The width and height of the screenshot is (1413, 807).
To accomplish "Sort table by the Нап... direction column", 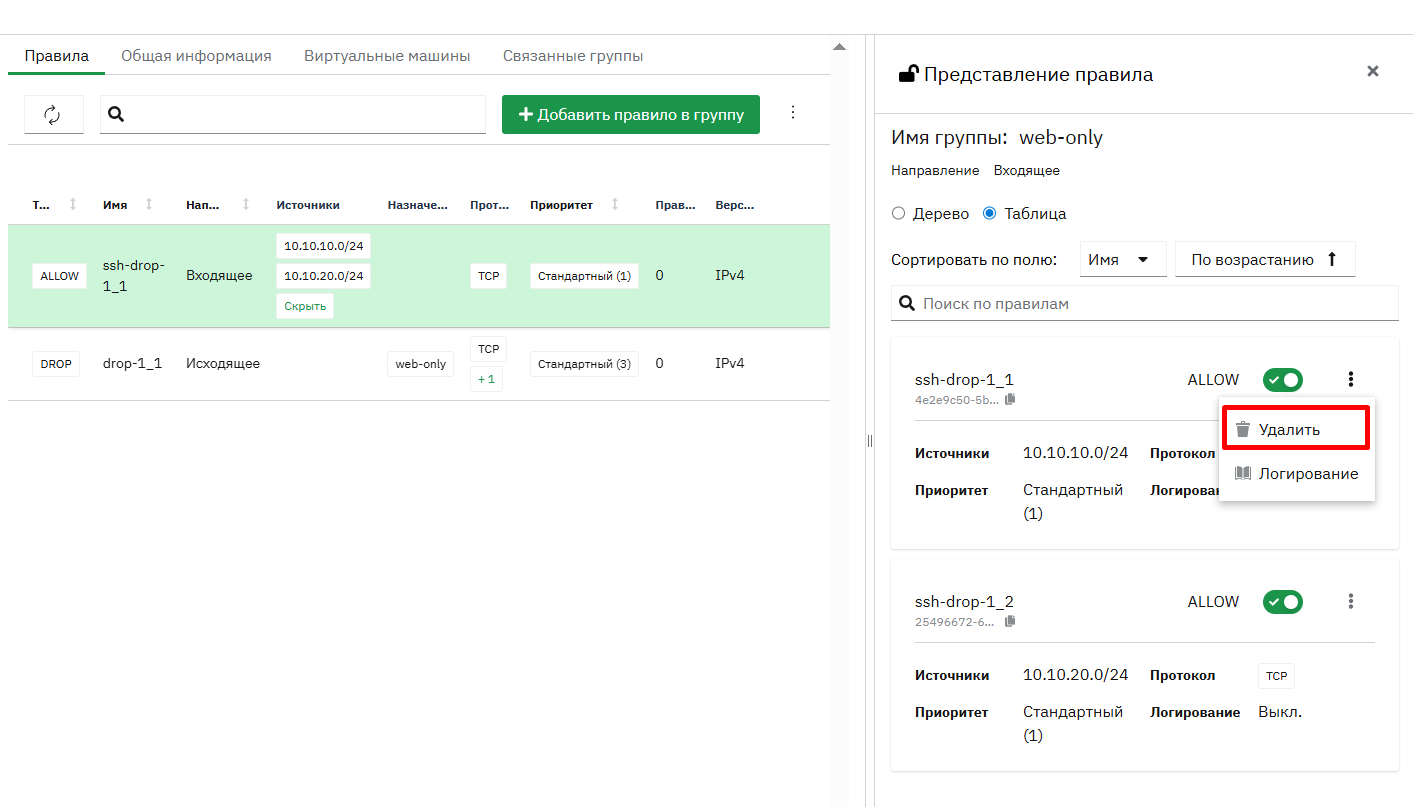I will pos(246,204).
